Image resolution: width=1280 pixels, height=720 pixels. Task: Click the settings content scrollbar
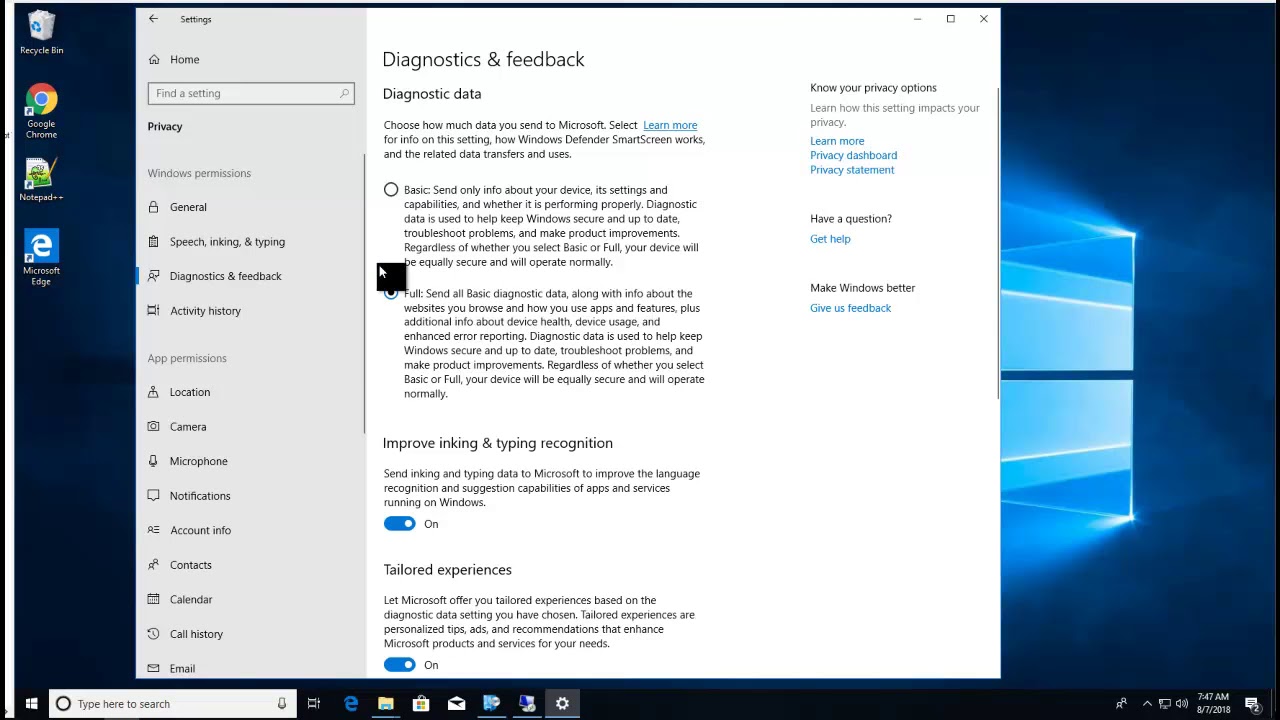click(997, 243)
